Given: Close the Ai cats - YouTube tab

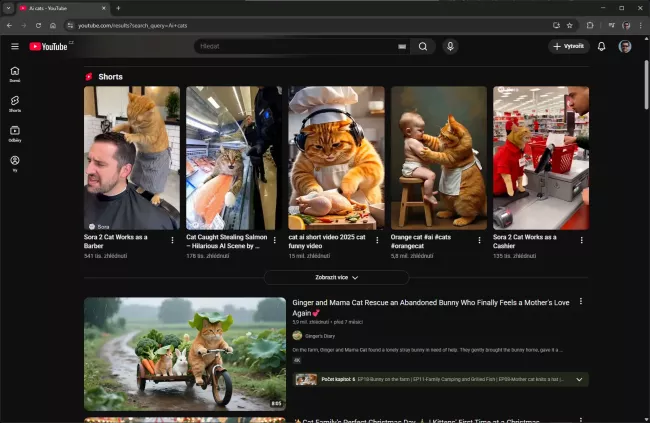Looking at the screenshot, I should [x=104, y=8].
